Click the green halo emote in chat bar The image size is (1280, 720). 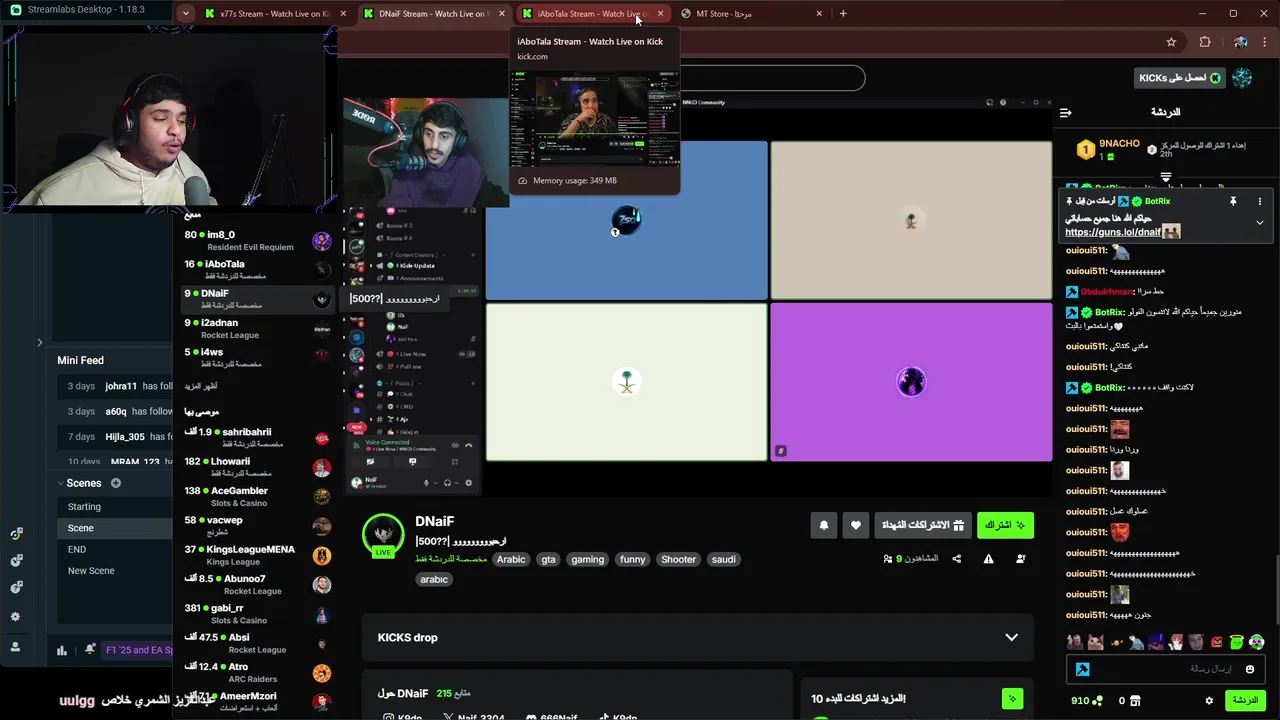pyautogui.click(x=1237, y=642)
